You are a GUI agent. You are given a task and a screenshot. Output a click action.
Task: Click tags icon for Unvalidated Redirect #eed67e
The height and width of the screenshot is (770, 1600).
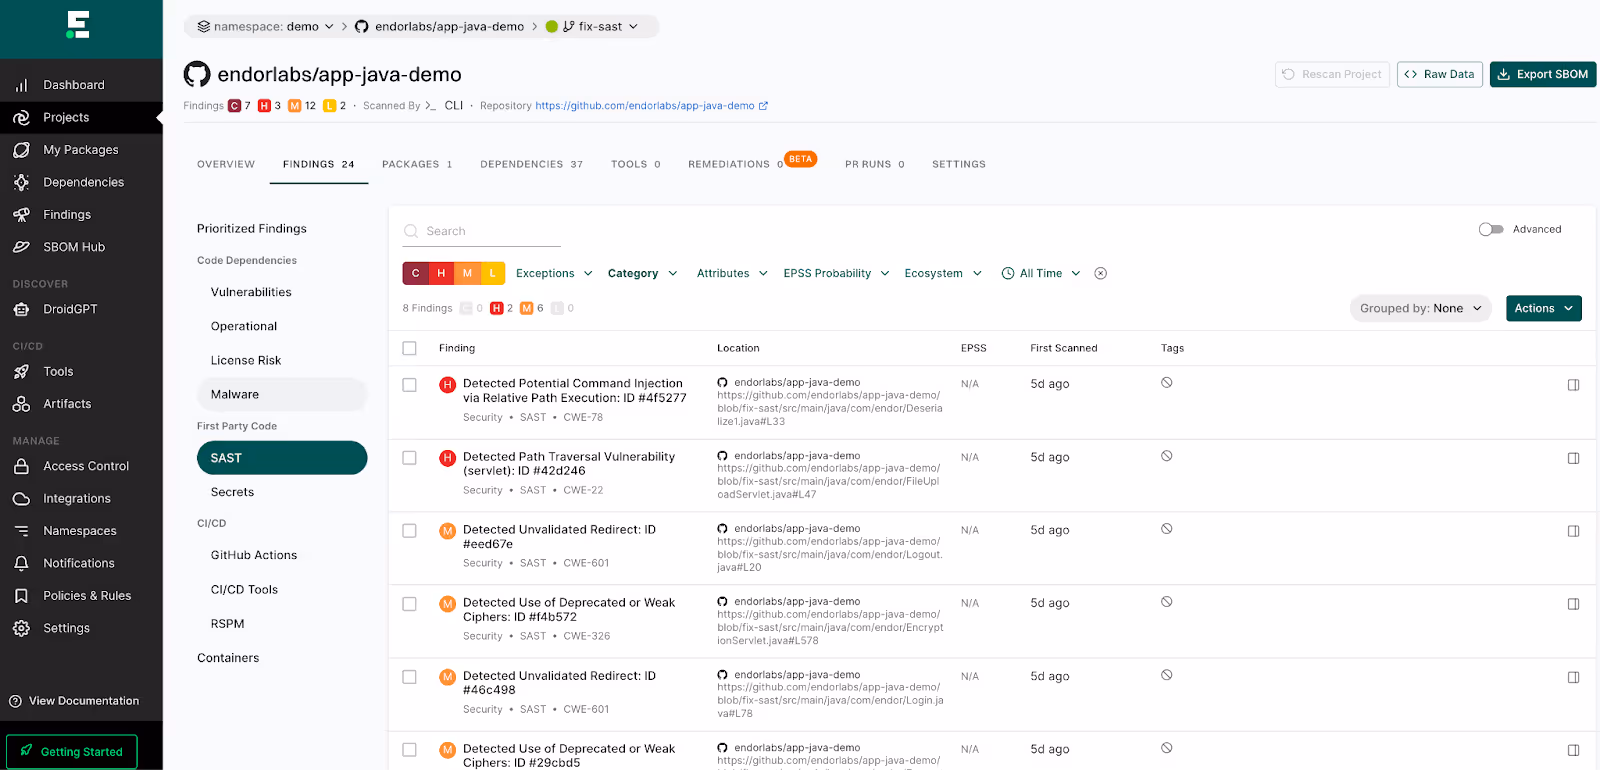[1166, 529]
